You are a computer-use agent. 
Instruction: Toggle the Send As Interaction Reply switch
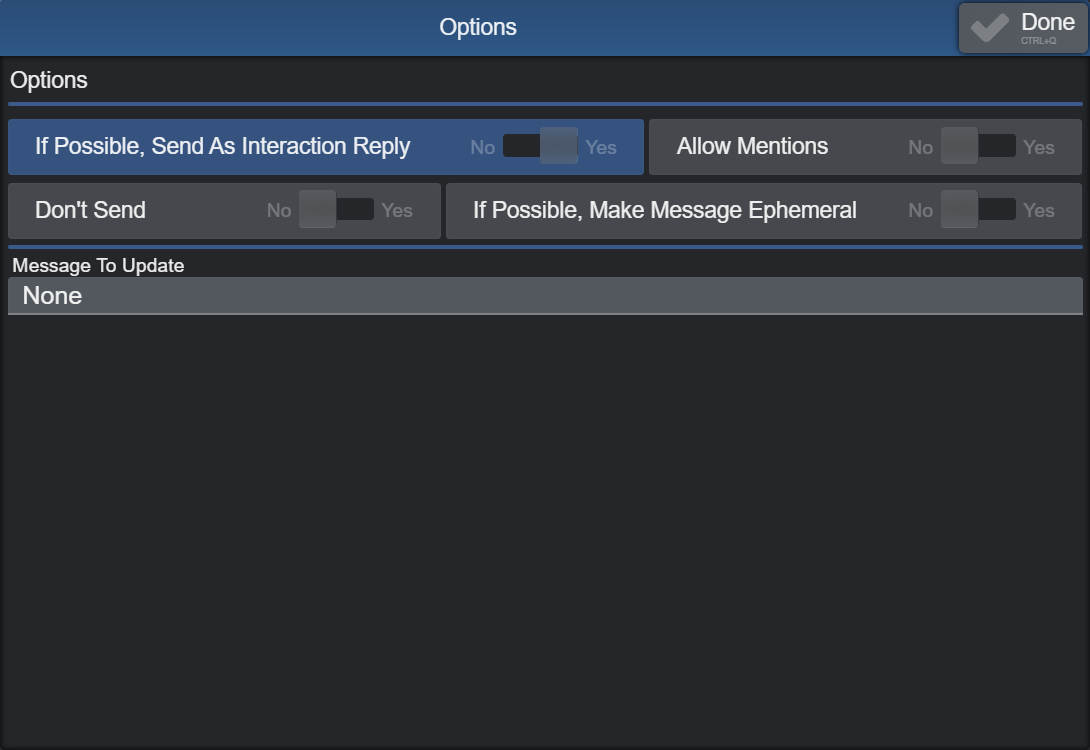[x=540, y=147]
